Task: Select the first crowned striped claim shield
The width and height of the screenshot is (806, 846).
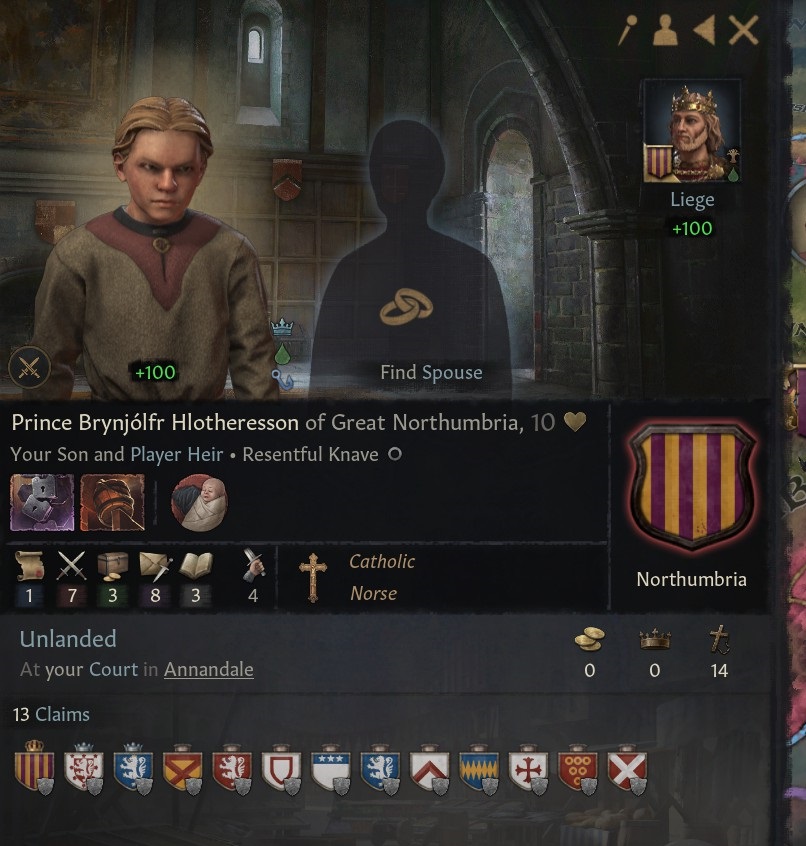Action: [34, 767]
